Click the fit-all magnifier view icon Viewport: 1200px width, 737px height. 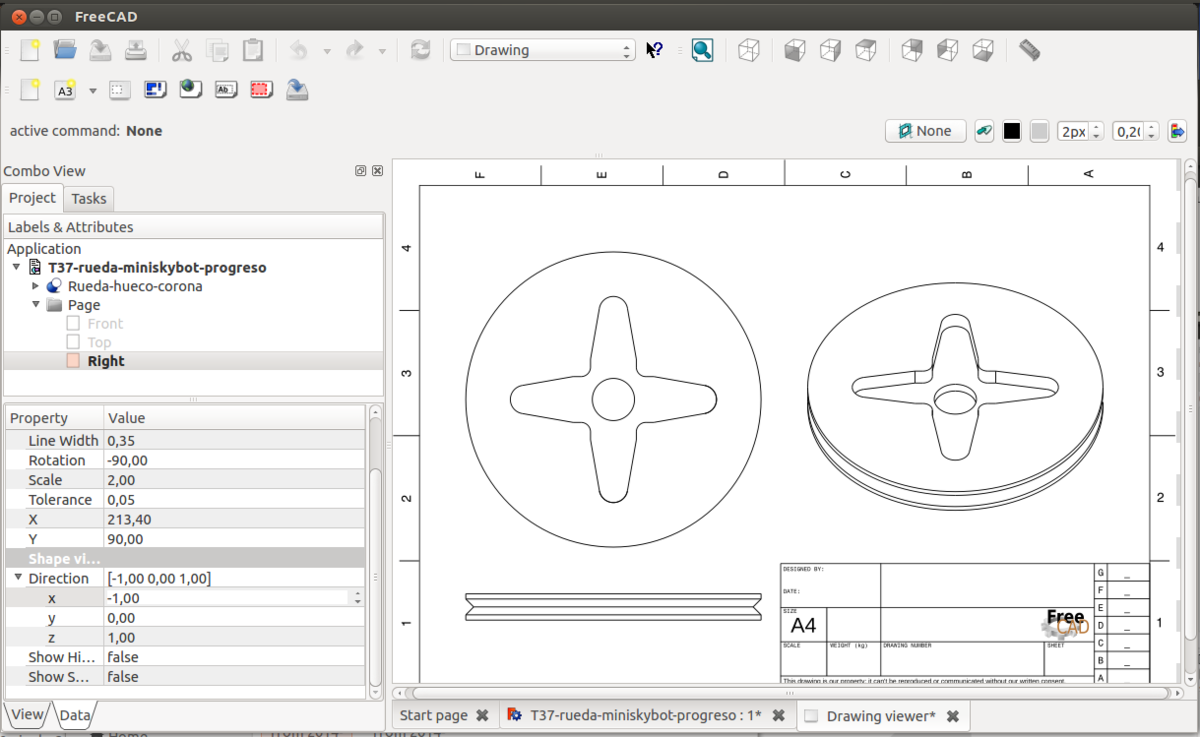coord(702,50)
